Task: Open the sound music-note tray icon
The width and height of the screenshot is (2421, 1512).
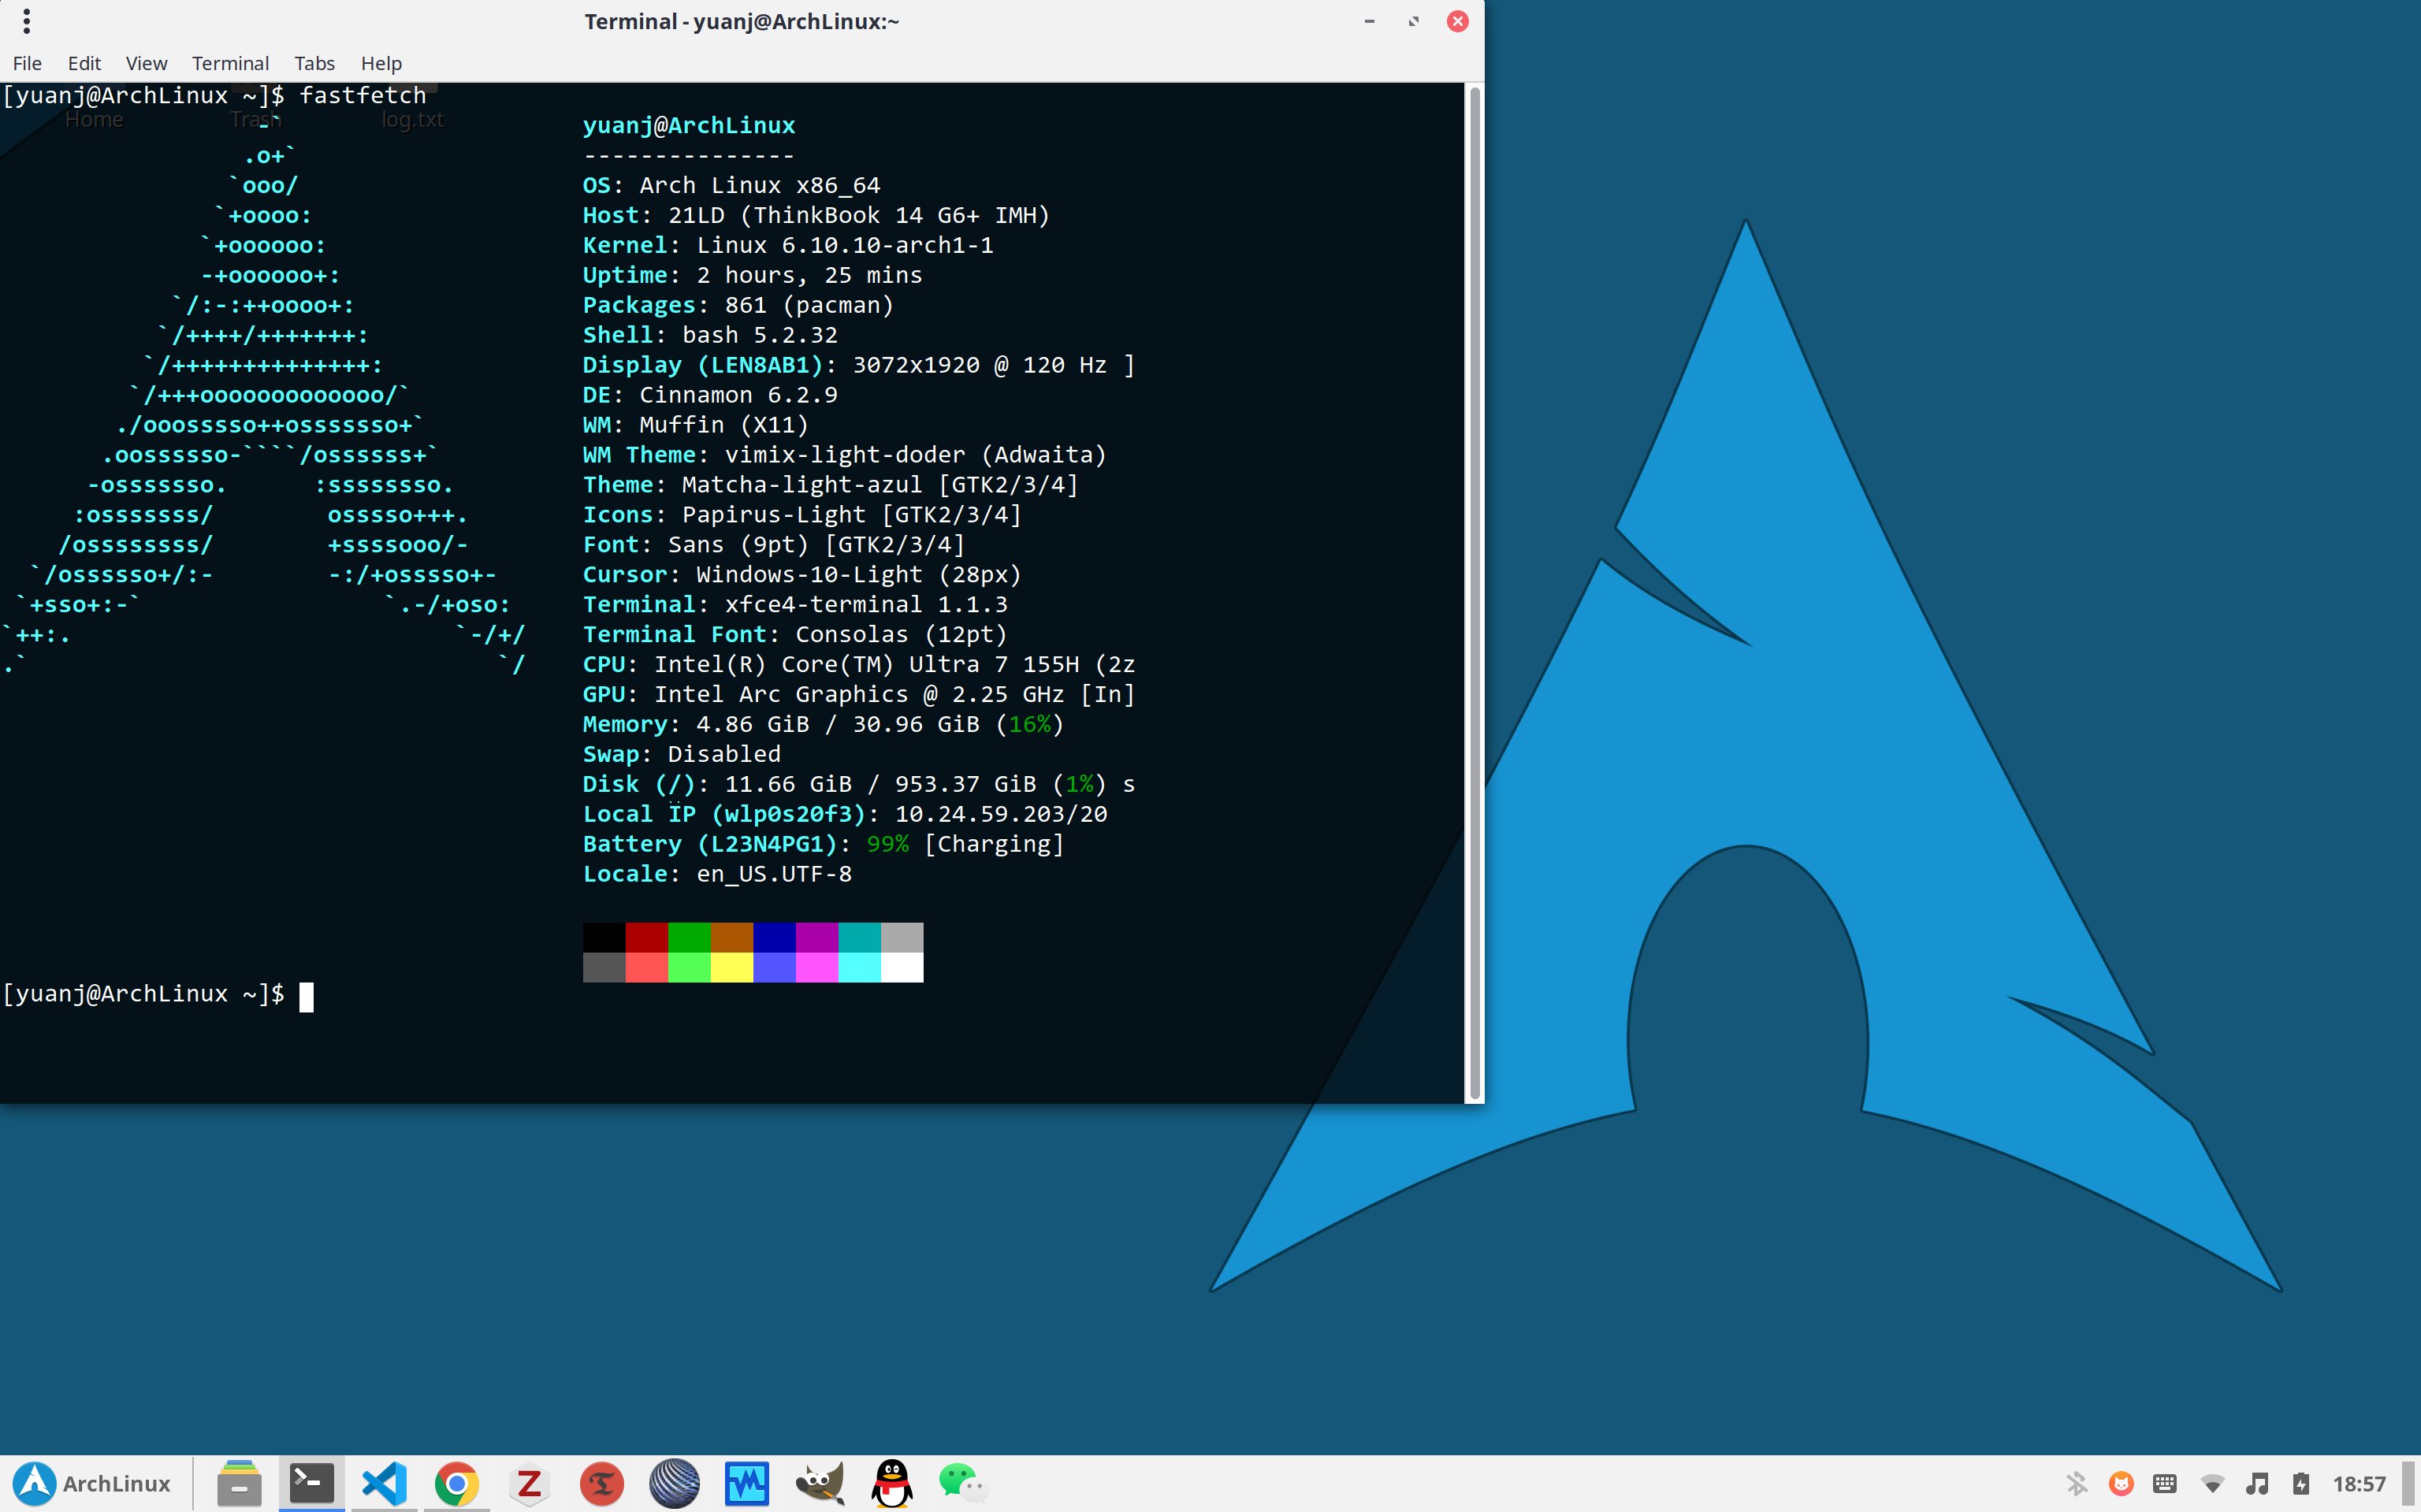Action: pos(2257,1483)
